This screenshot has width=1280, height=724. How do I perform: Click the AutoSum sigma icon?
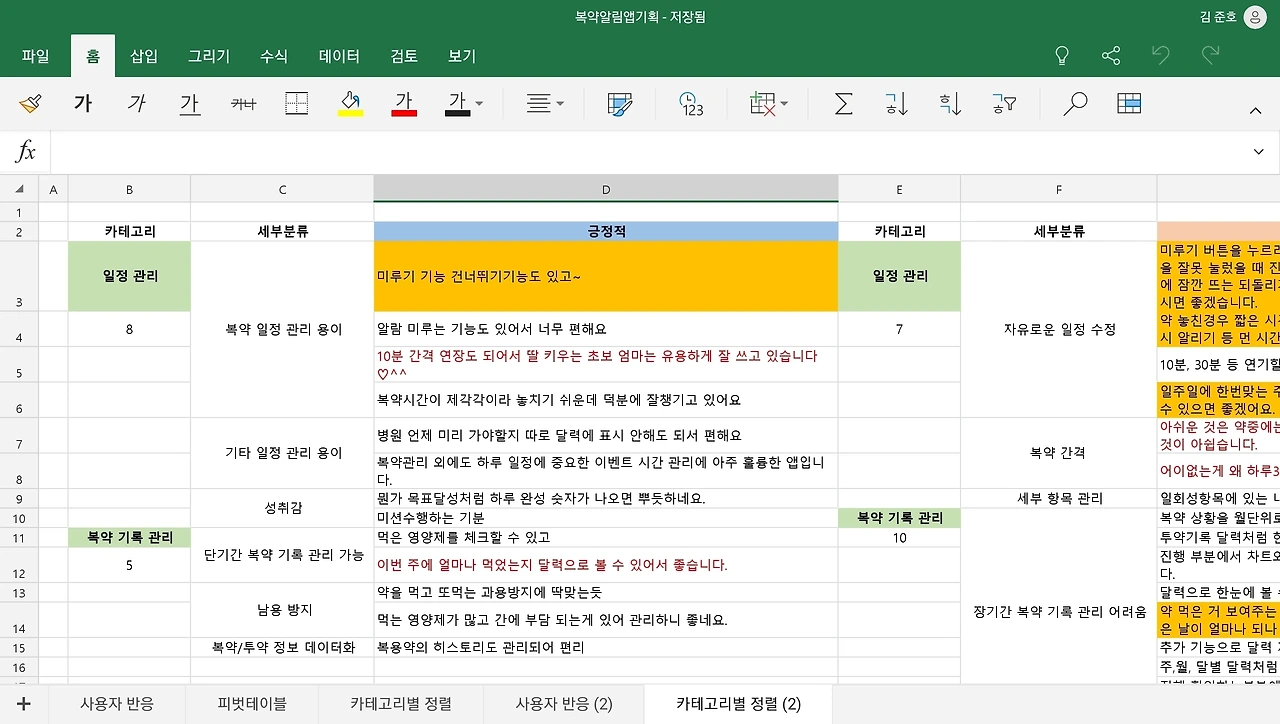tap(843, 103)
